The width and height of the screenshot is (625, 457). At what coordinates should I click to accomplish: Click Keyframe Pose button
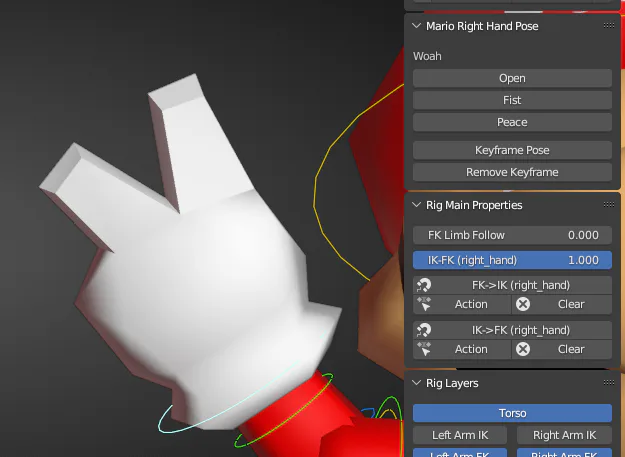(512, 150)
